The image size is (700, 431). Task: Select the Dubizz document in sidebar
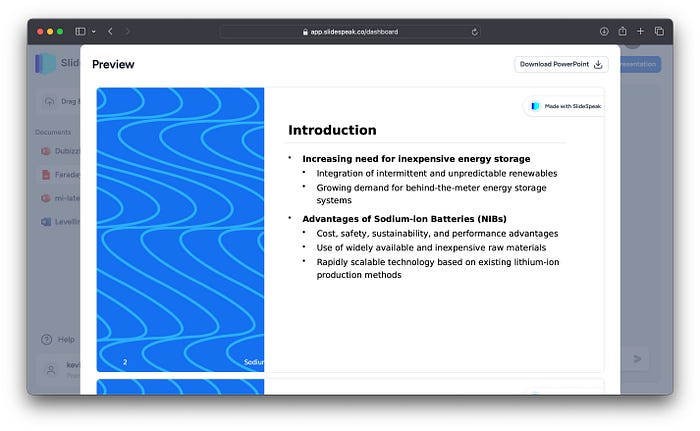tap(60, 151)
